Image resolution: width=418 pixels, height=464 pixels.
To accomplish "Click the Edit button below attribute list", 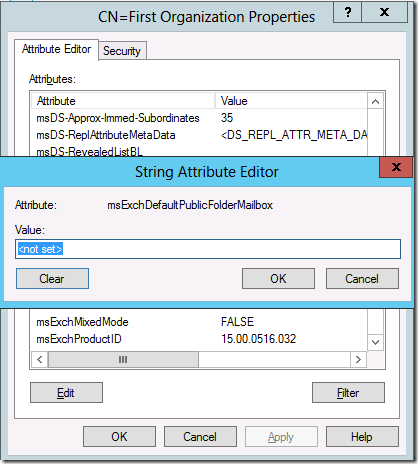I will (66, 393).
